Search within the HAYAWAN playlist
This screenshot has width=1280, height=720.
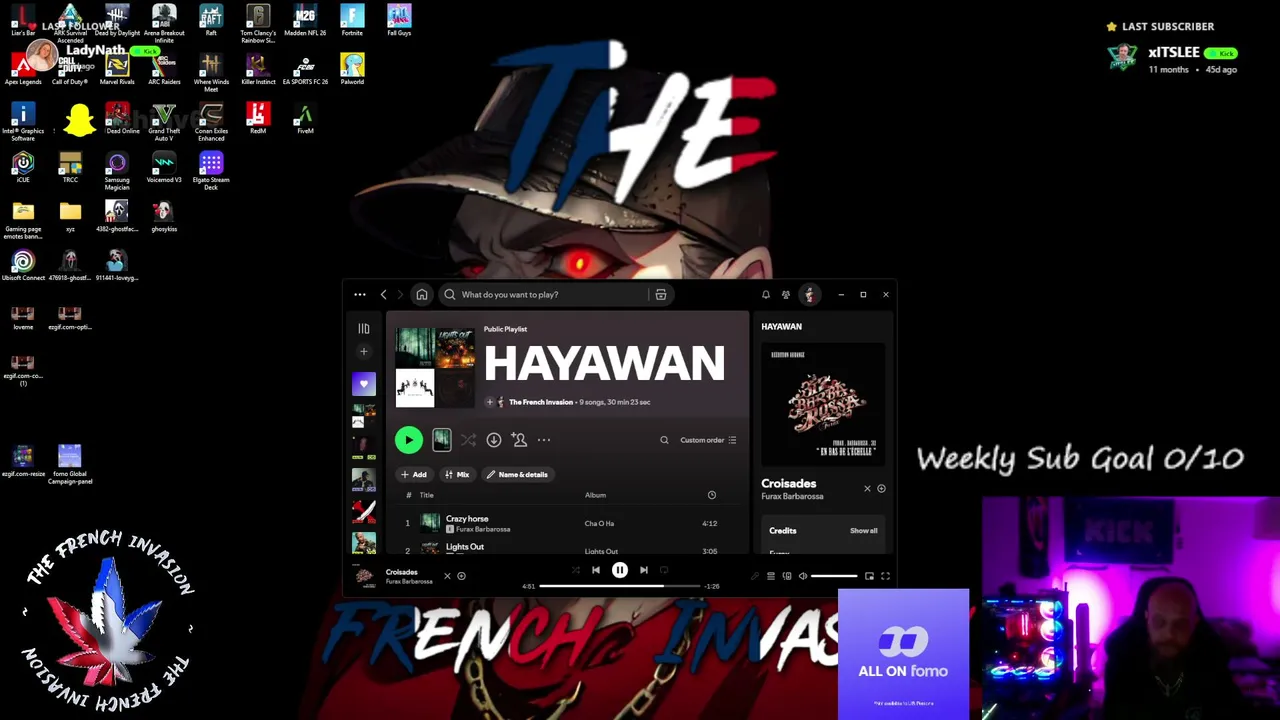click(x=664, y=440)
